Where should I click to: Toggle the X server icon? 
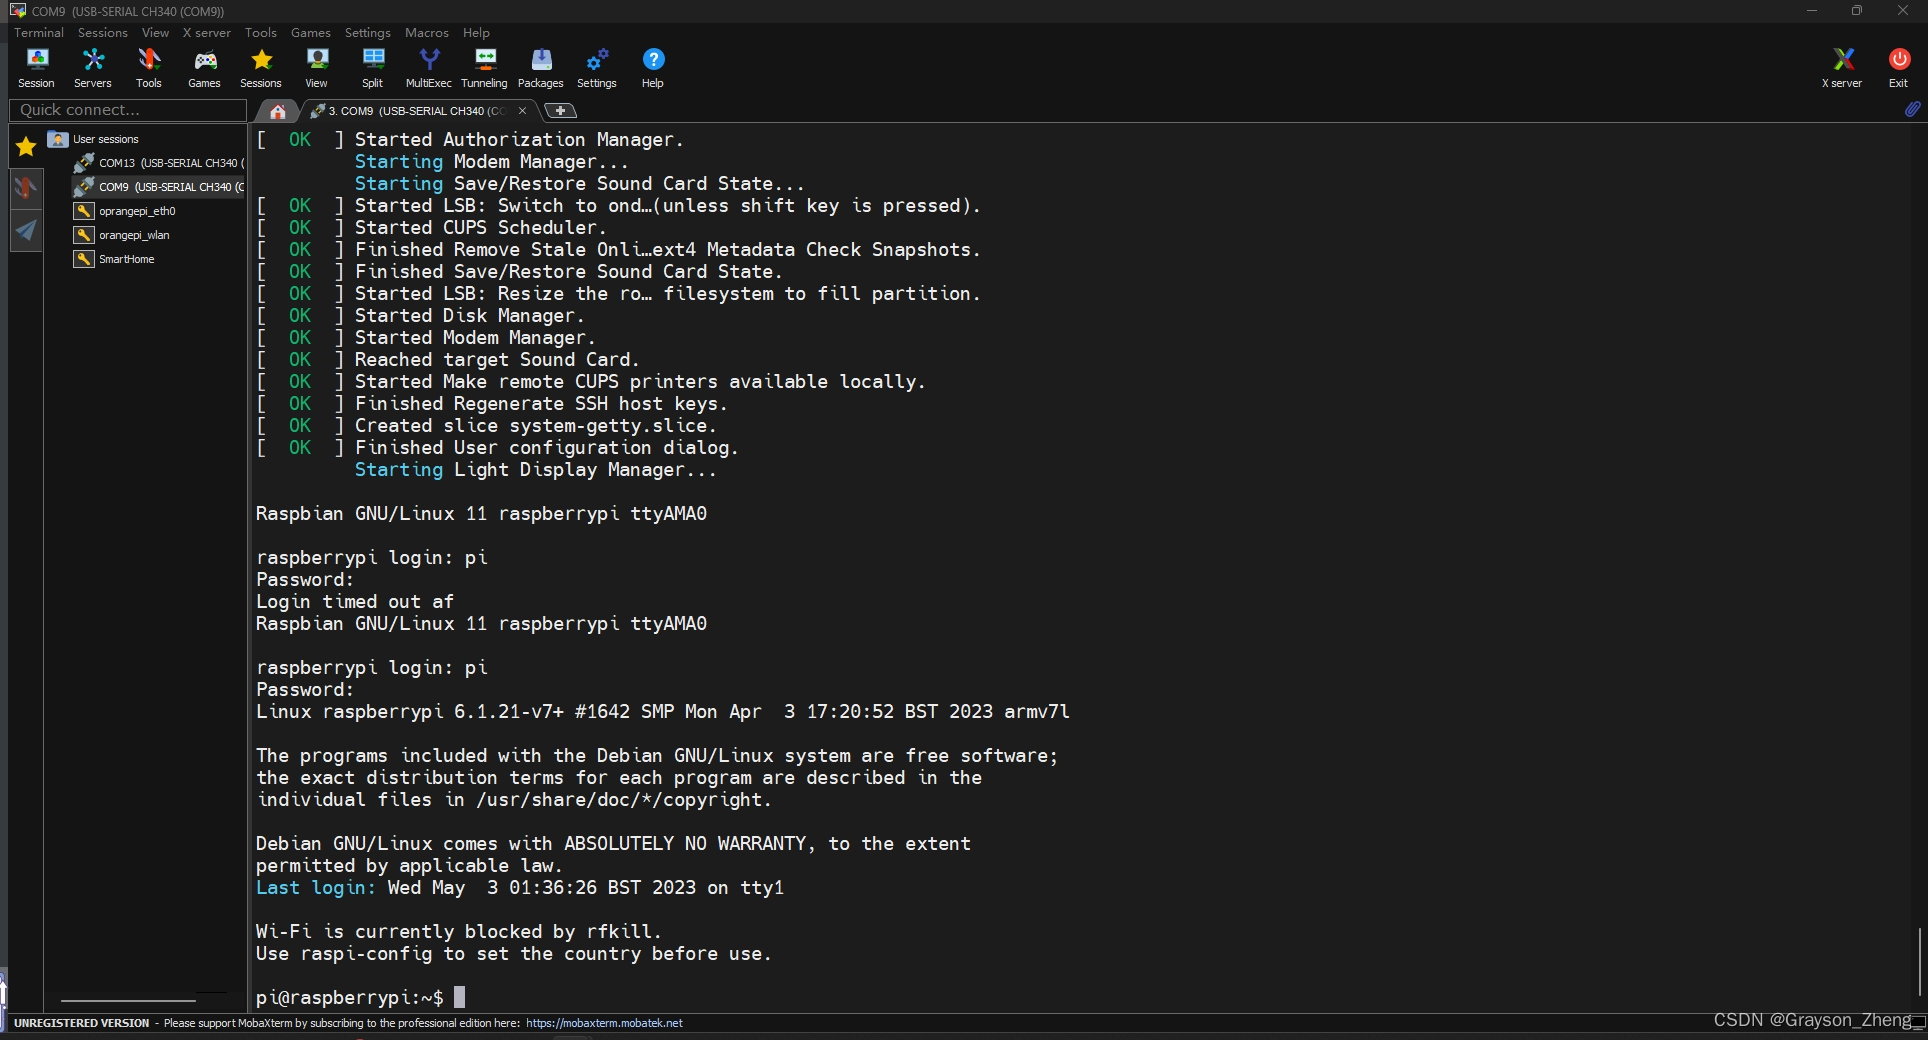coord(1842,68)
